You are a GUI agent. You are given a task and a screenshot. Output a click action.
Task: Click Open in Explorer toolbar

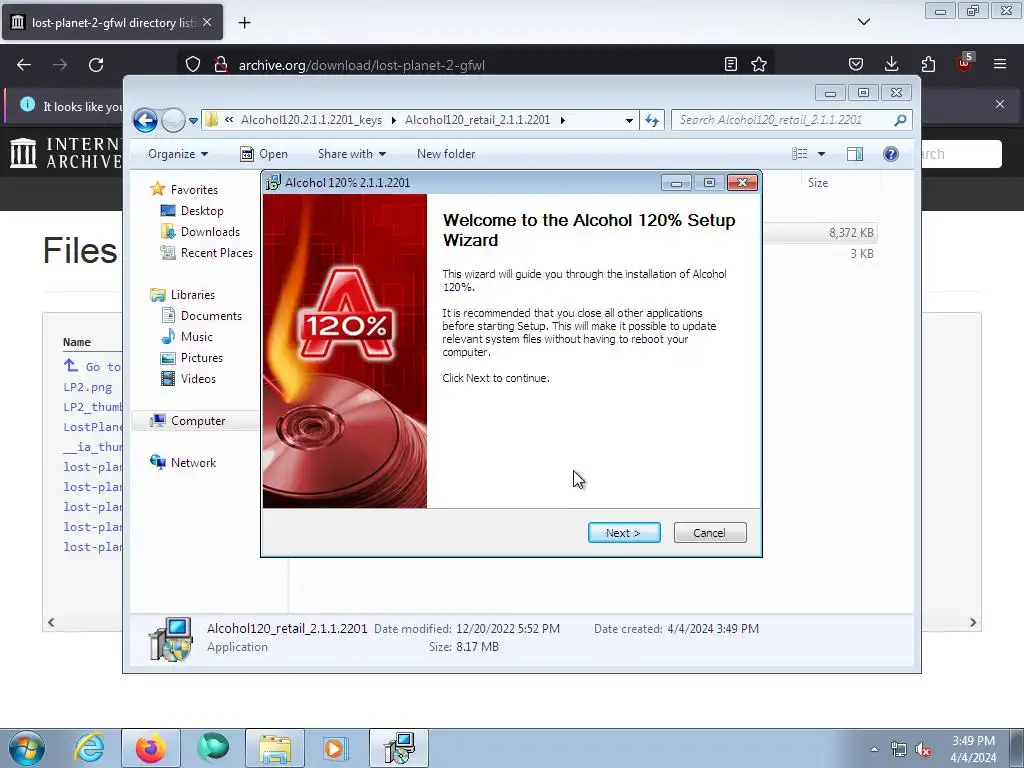click(264, 154)
